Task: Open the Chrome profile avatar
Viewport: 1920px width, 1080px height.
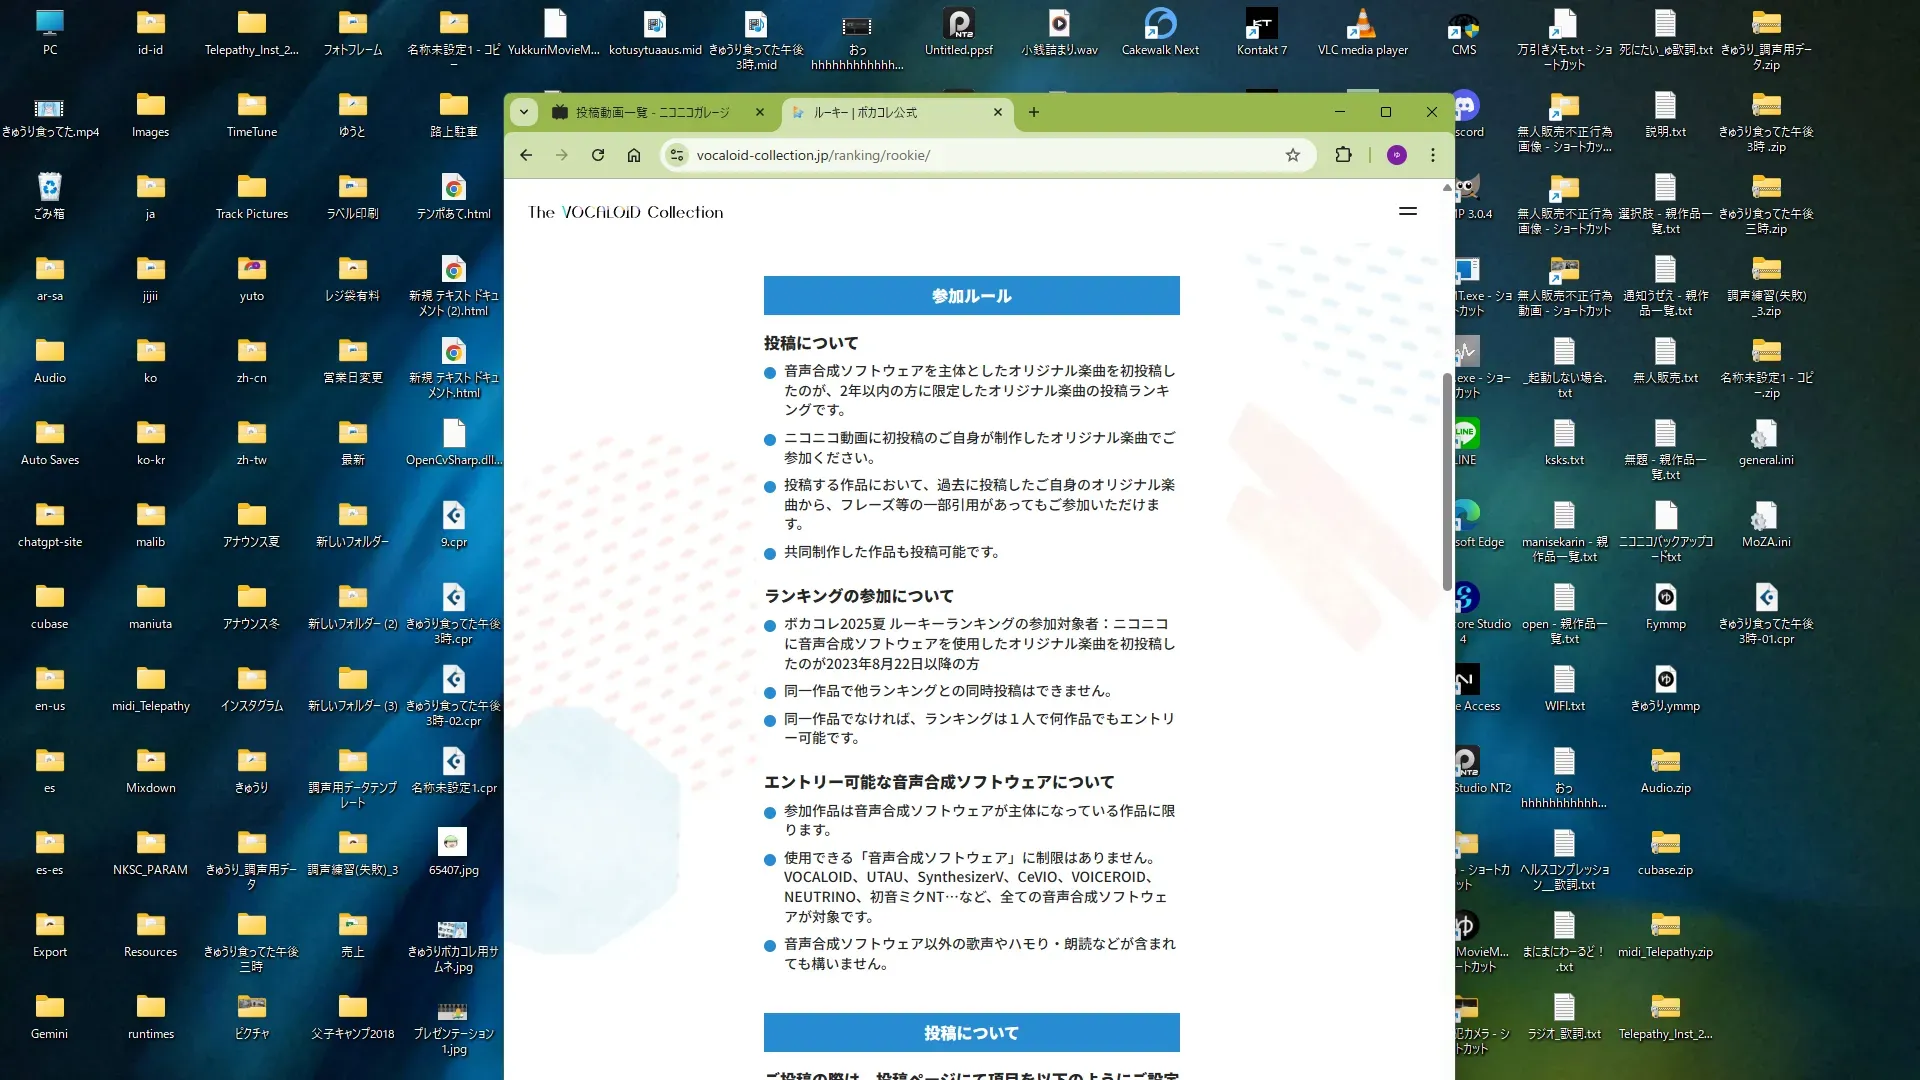Action: click(1397, 155)
